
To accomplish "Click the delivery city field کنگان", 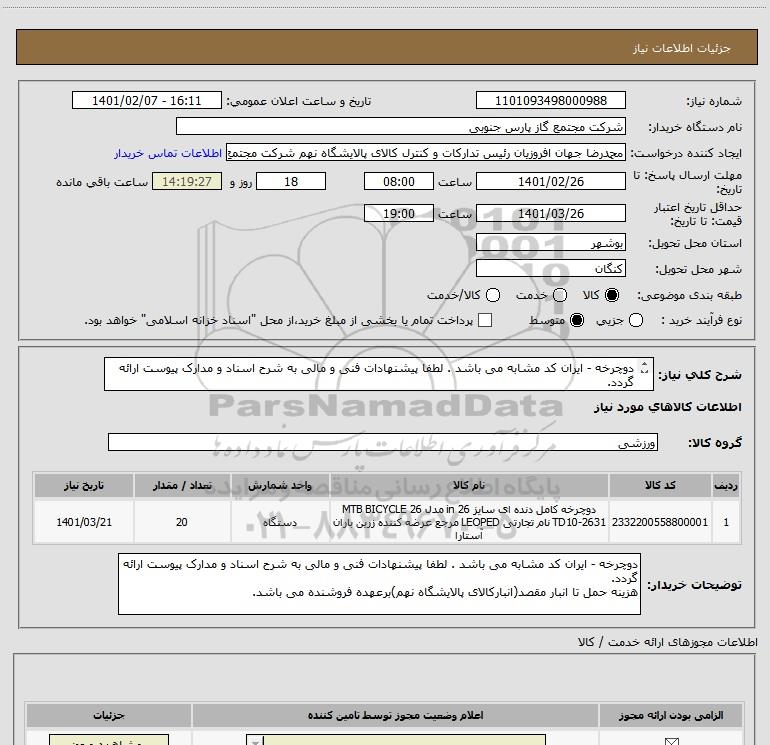I will (550, 268).
